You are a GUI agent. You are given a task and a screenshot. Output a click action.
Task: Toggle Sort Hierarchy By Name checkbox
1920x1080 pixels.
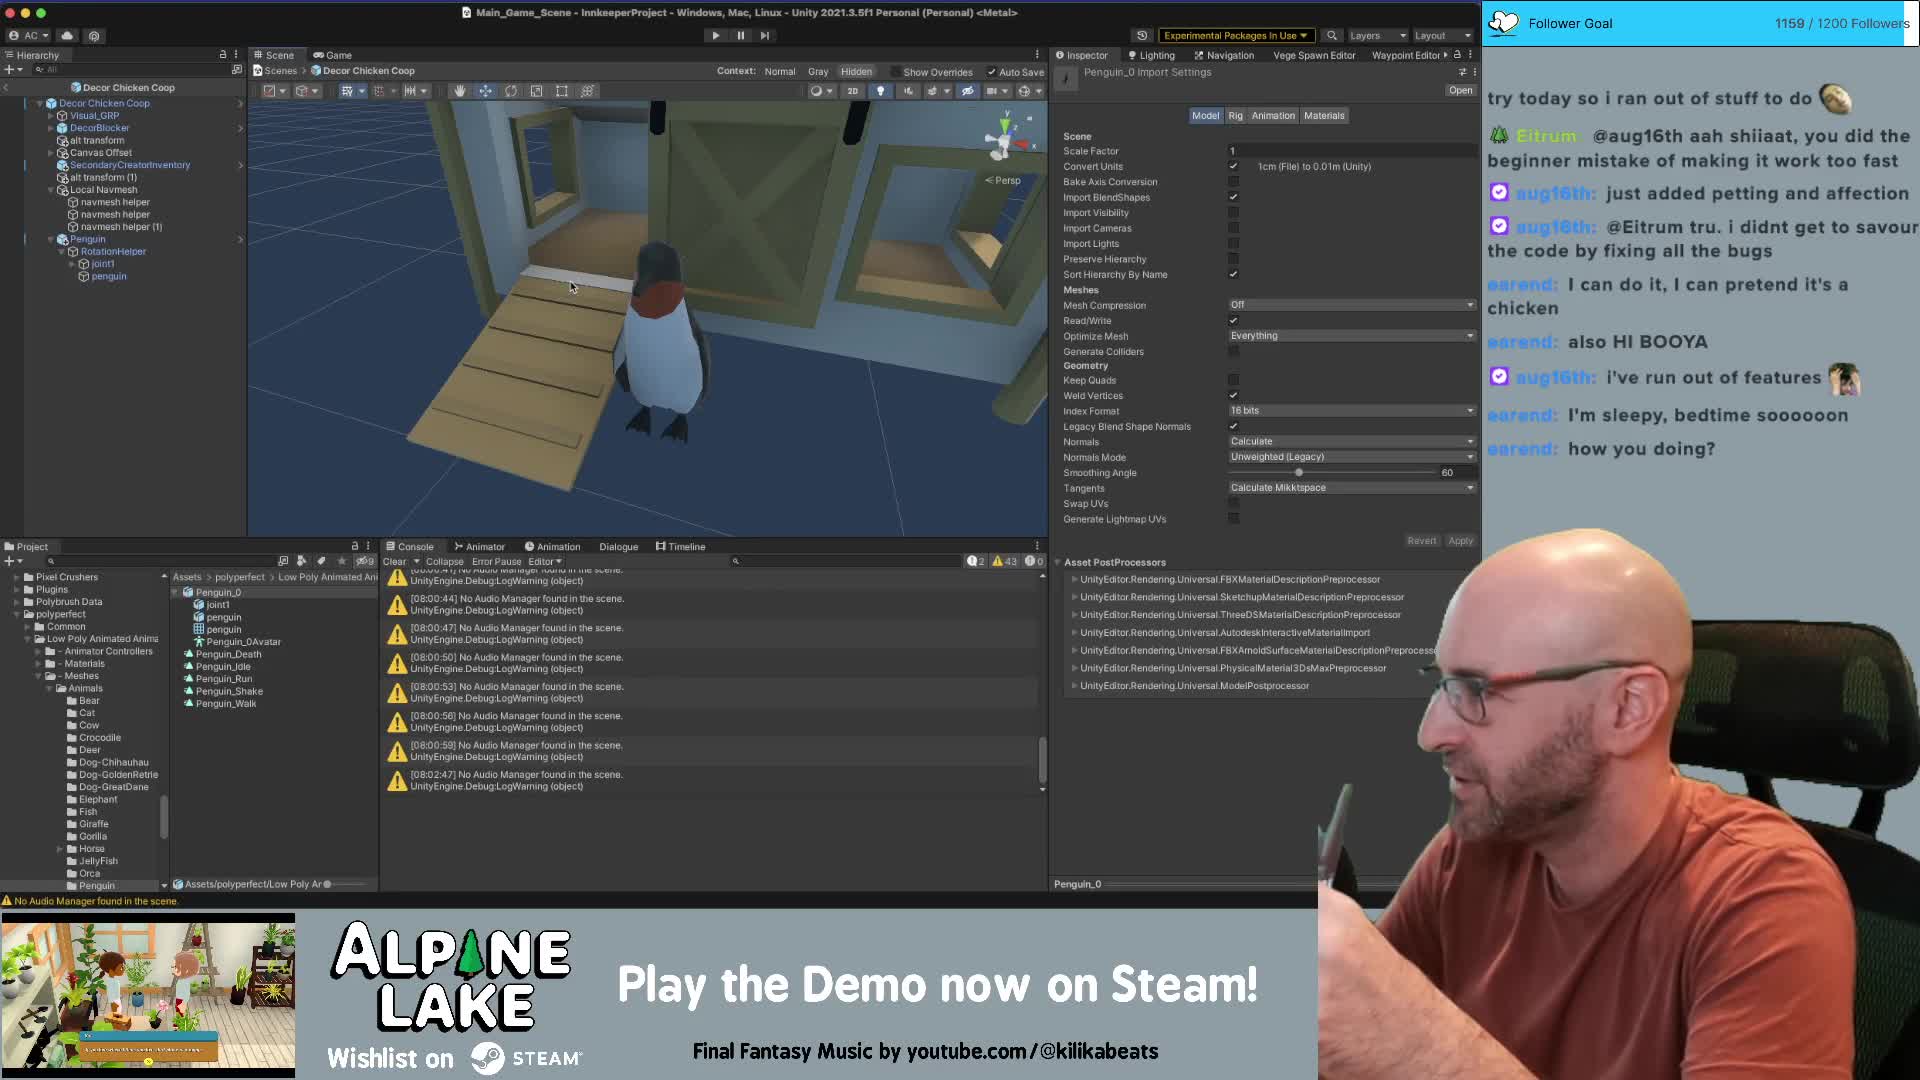(1233, 275)
